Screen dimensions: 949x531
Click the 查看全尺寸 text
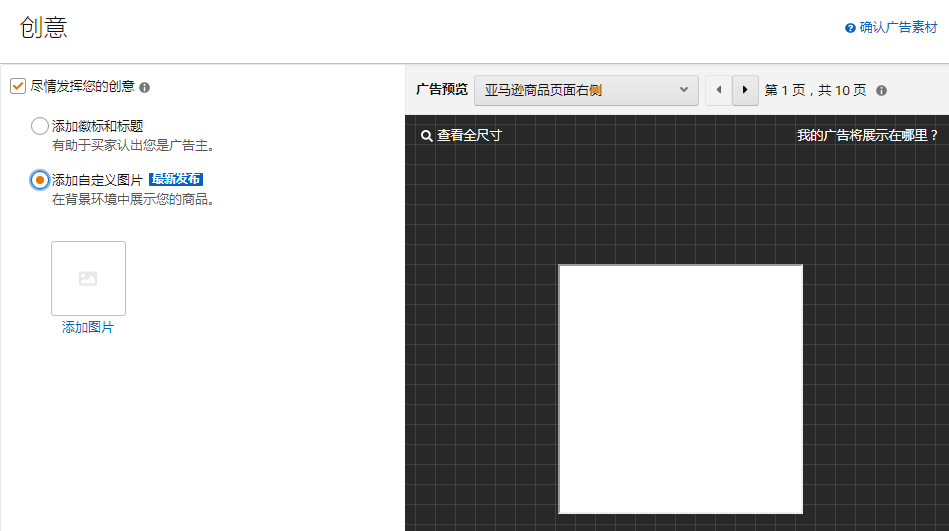(469, 136)
